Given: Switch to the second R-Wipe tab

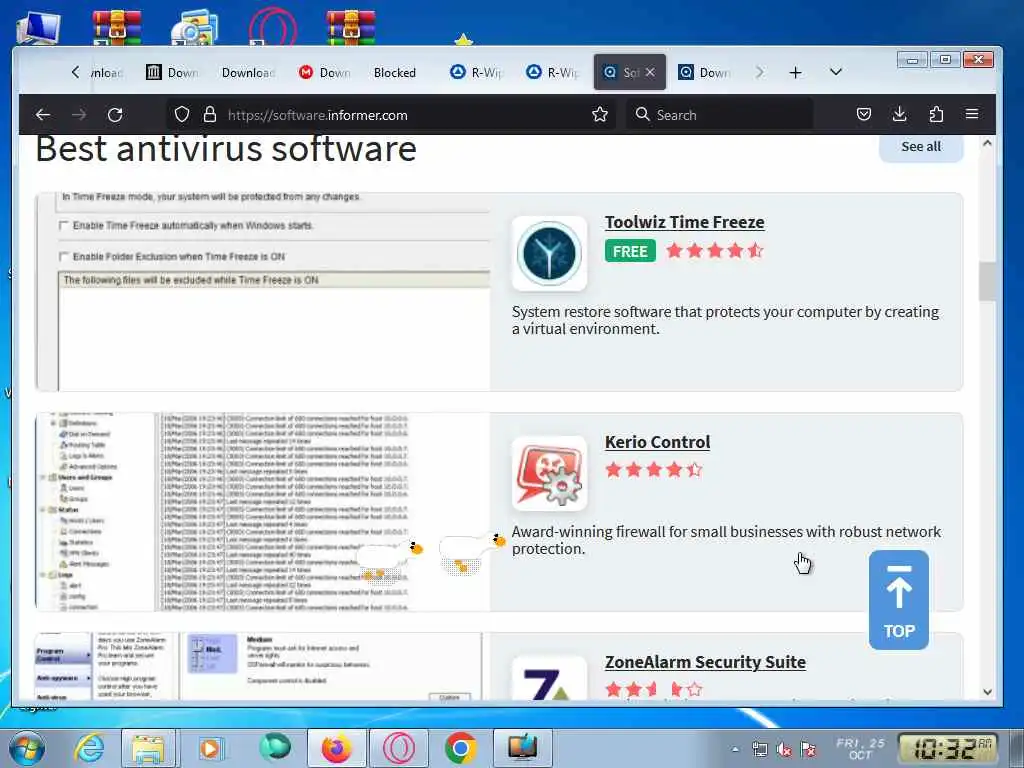Looking at the screenshot, I should 553,72.
